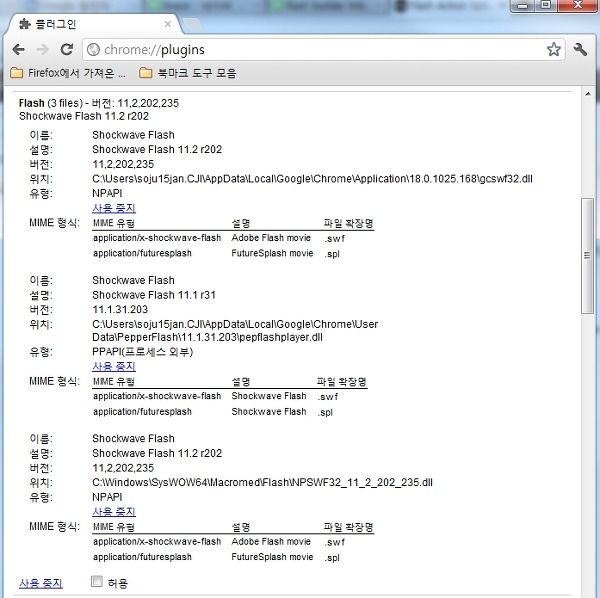Image resolution: width=600 pixels, height=598 pixels.
Task: Click the NPSWF32_11_2_202_235.dll path text
Action: click(x=262, y=482)
